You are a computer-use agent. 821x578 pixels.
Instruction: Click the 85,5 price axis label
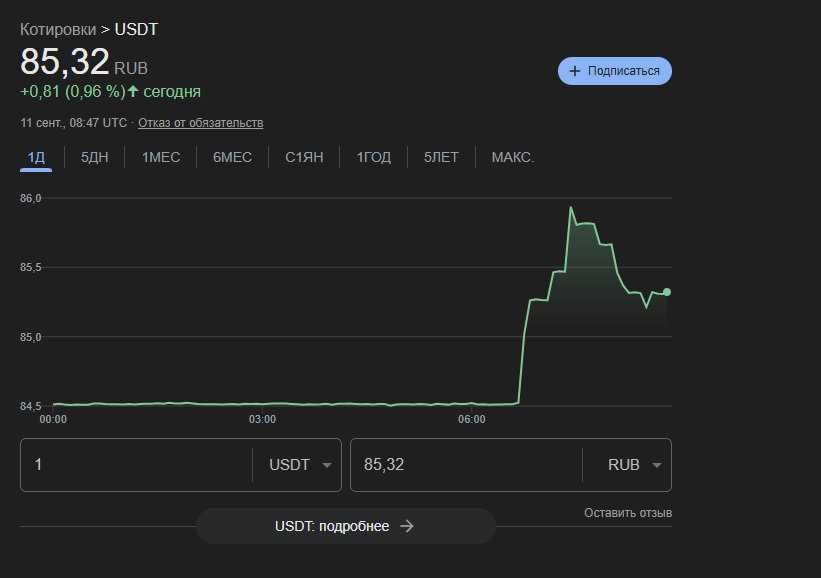point(30,268)
